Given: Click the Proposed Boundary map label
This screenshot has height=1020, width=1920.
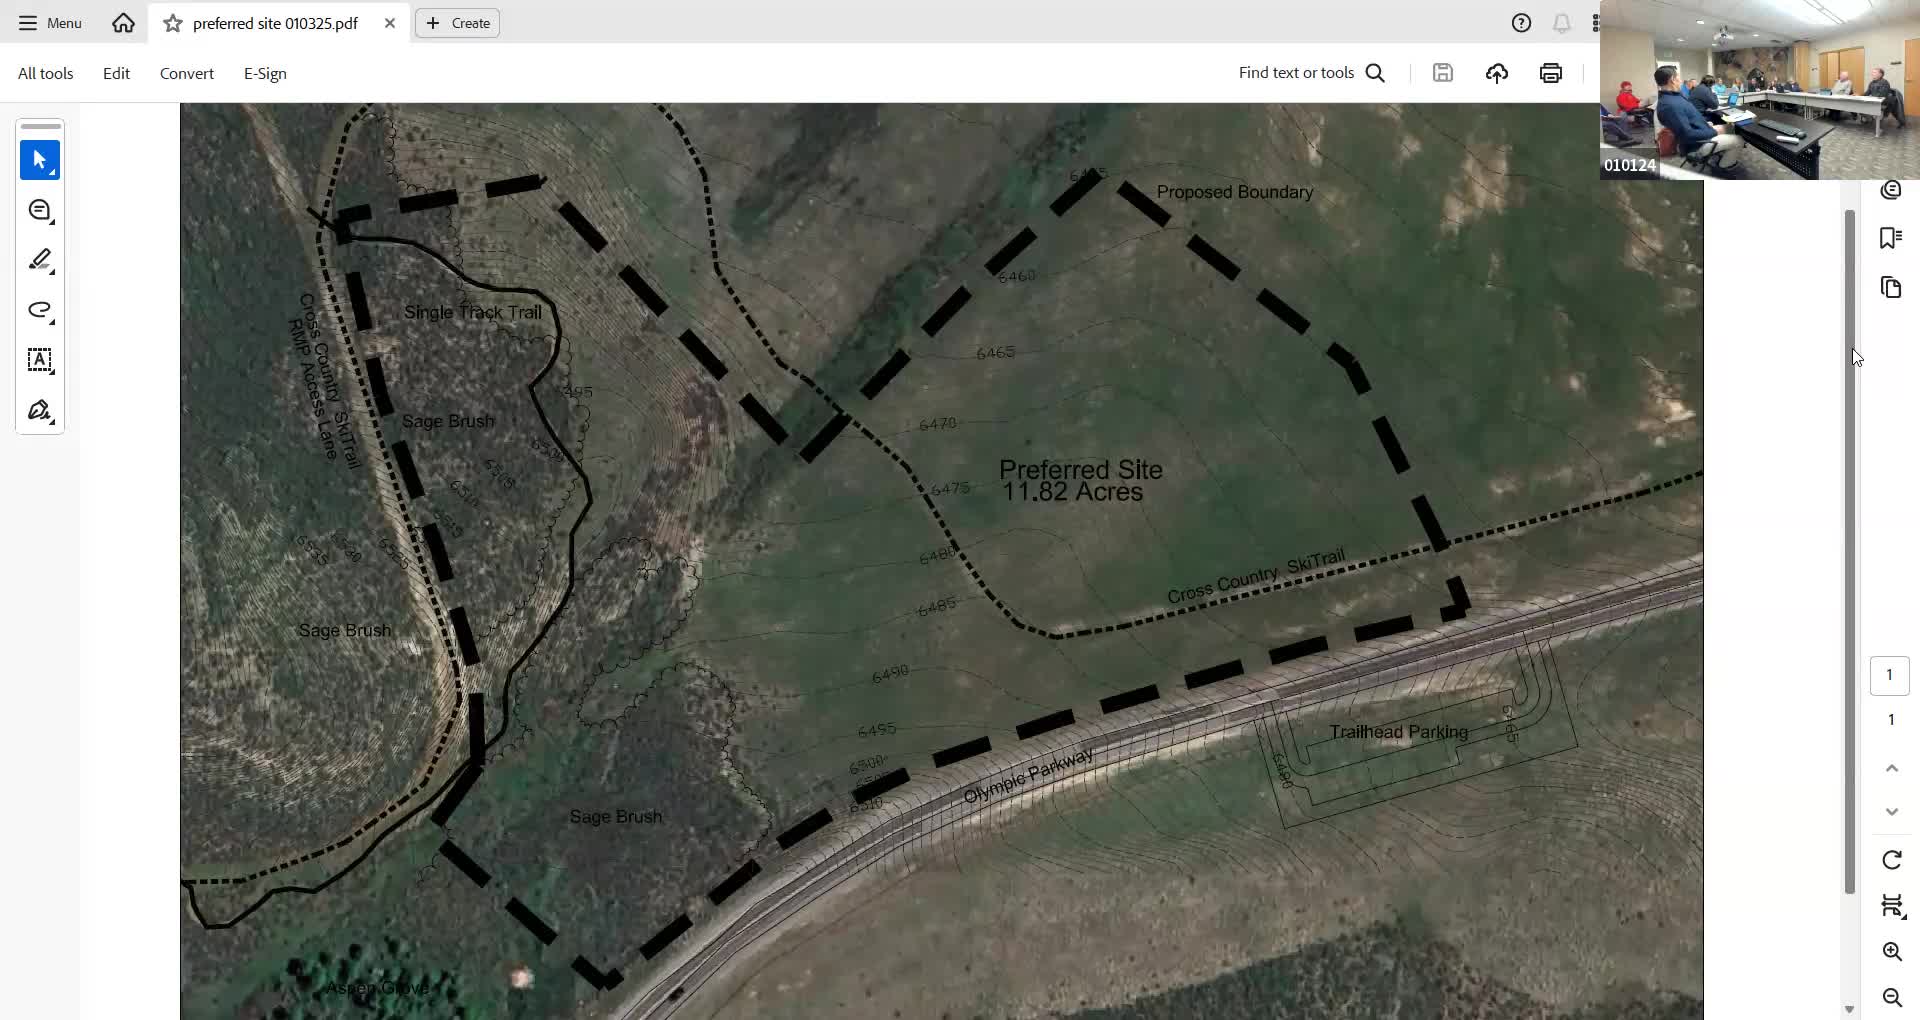Looking at the screenshot, I should pyautogui.click(x=1234, y=192).
